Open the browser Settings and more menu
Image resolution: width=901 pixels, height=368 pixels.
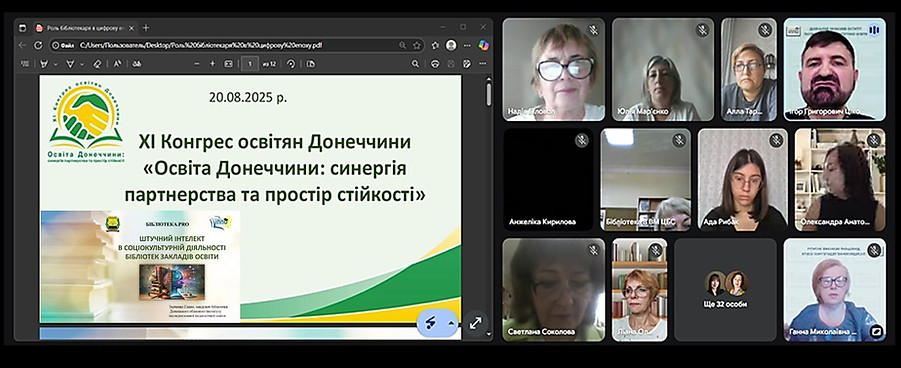pos(467,45)
